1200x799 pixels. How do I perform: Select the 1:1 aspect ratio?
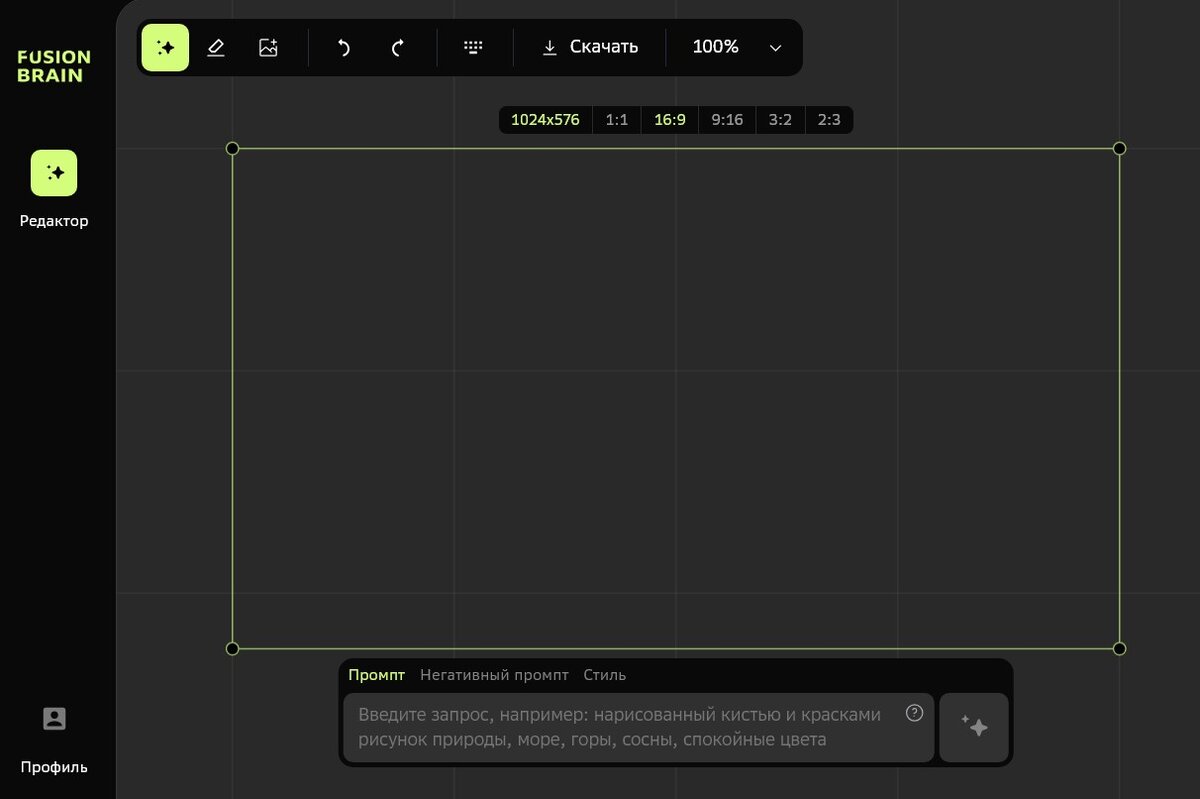[x=617, y=120]
